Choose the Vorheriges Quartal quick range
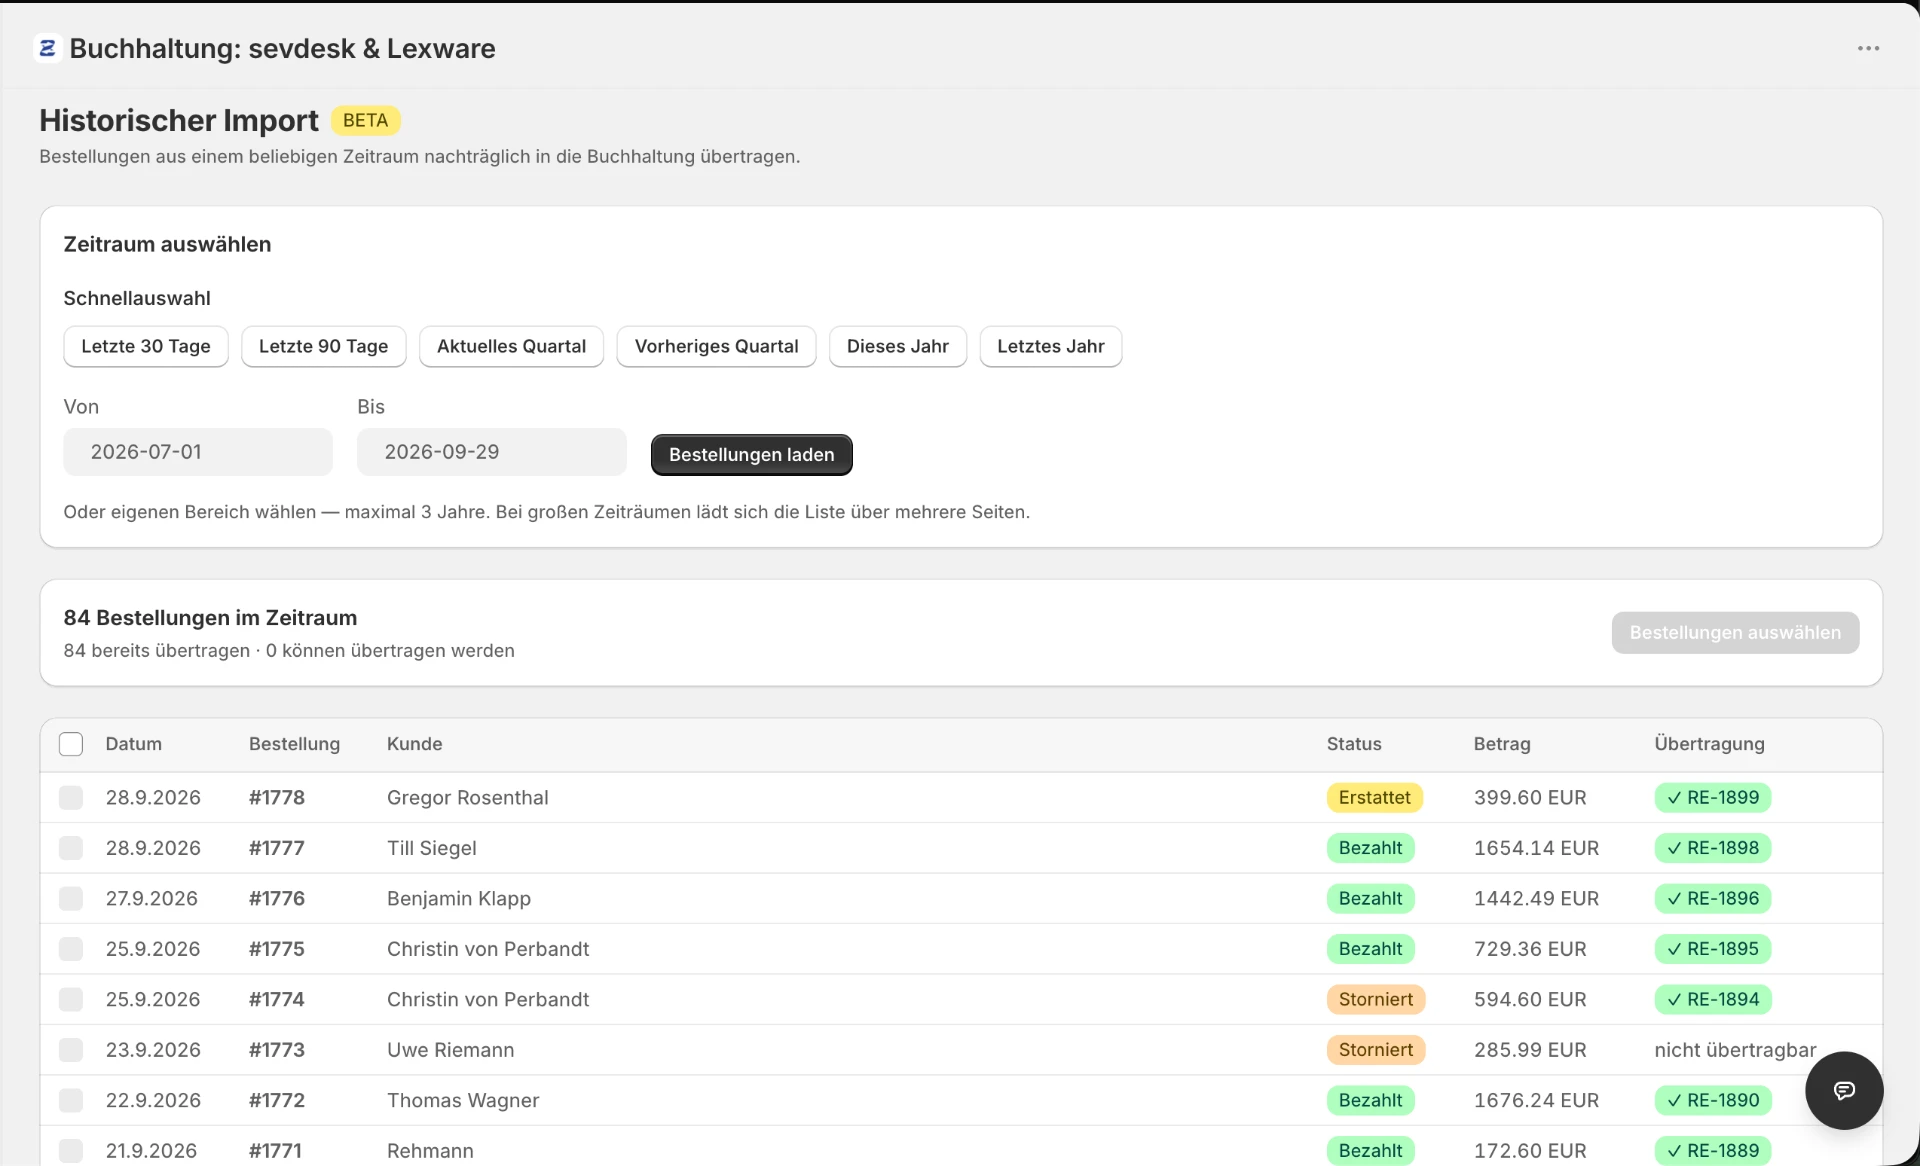1920x1166 pixels. [716, 346]
